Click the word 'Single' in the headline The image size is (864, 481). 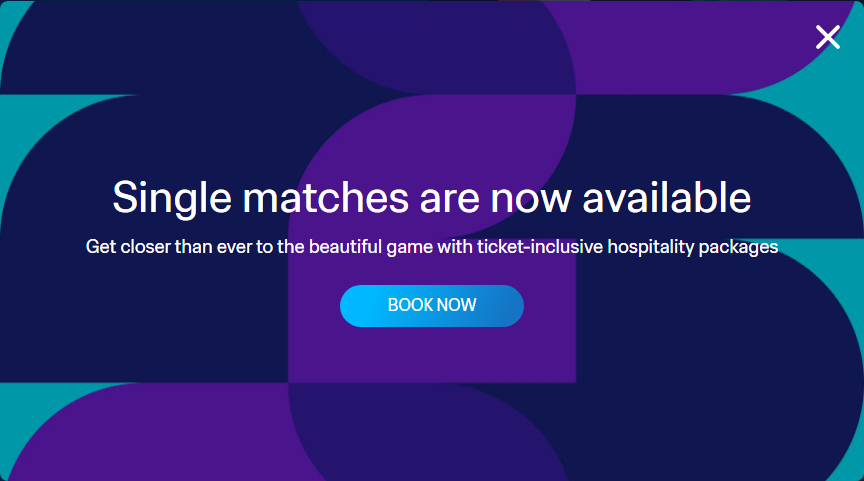tap(172, 198)
